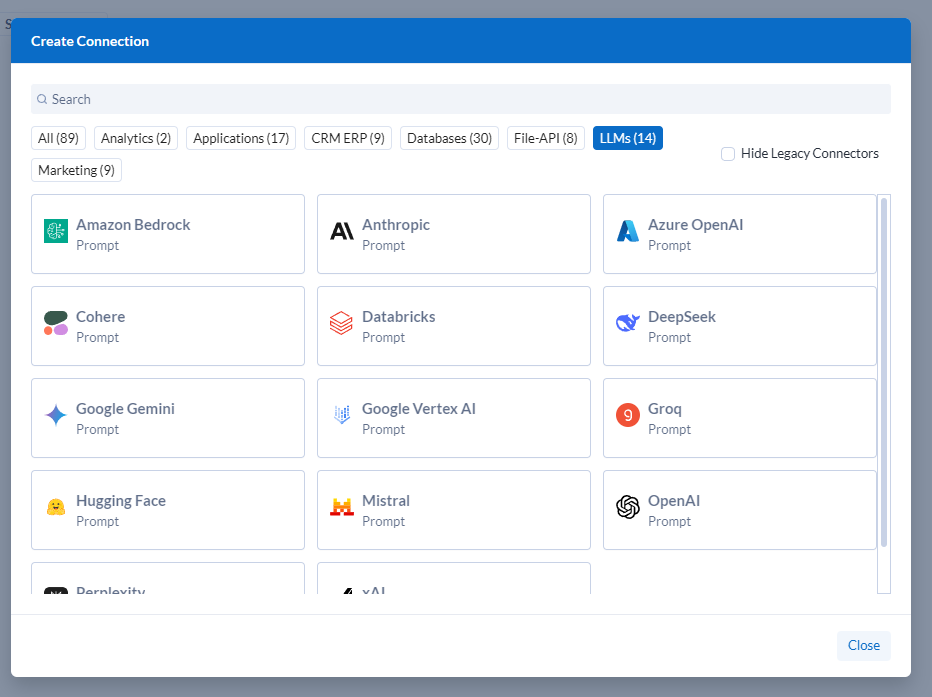The image size is (932, 697).
Task: Pick the Azure OpenAI connector name
Action: coord(695,225)
